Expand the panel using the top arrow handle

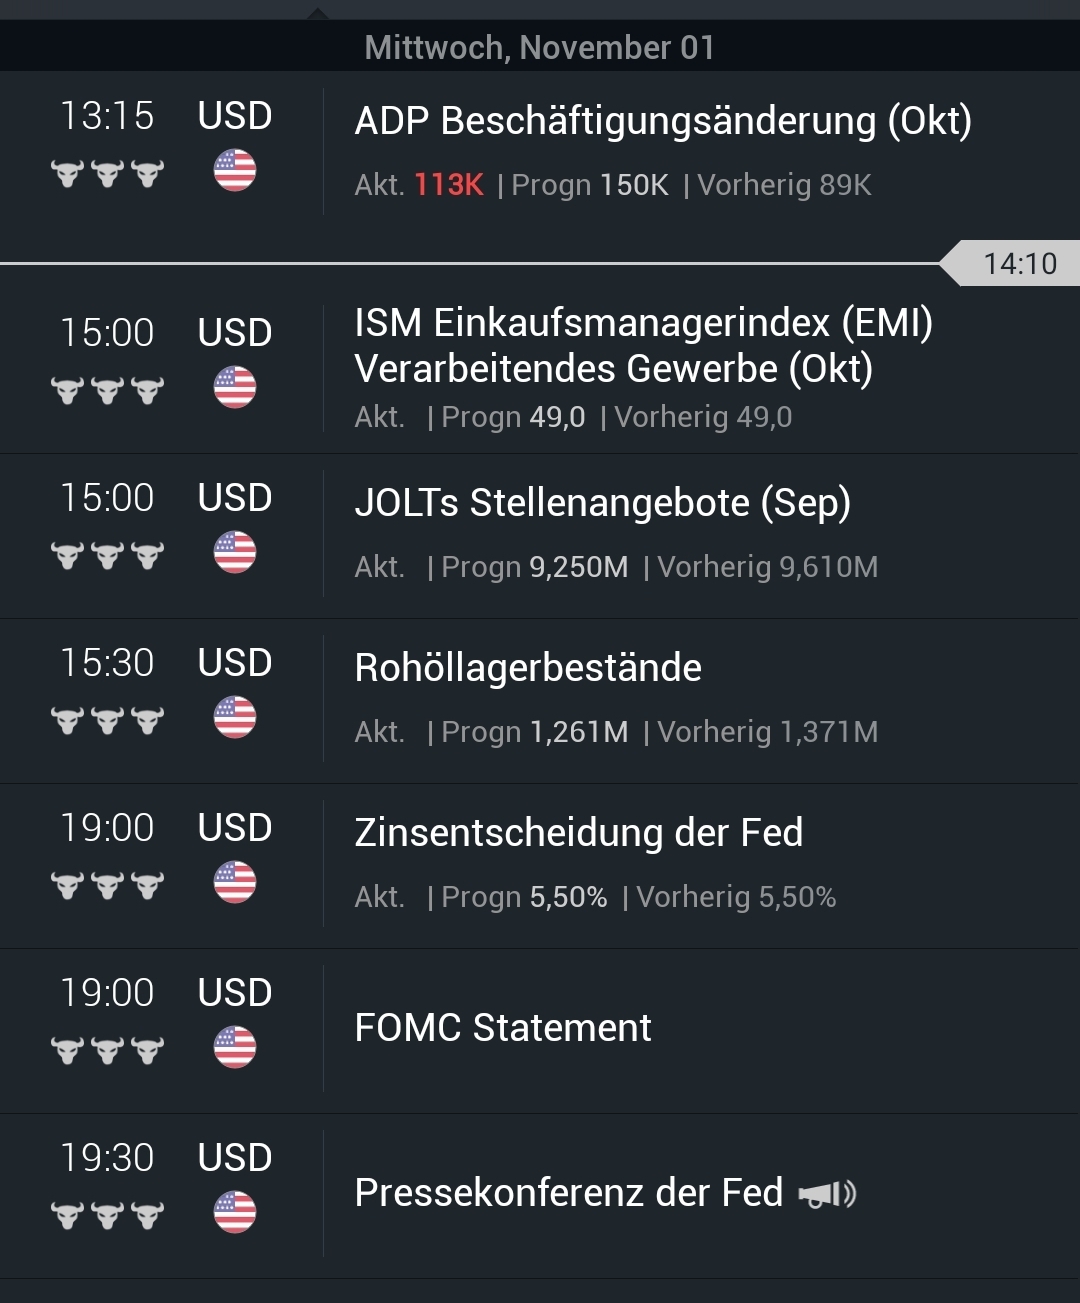point(317,12)
